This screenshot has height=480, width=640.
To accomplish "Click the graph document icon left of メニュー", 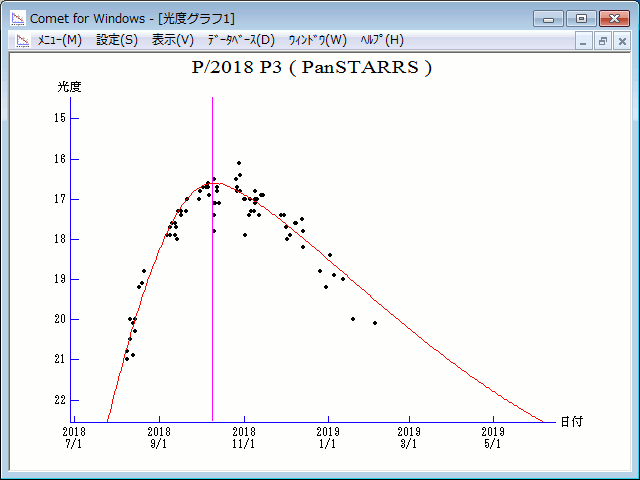I will (19, 40).
